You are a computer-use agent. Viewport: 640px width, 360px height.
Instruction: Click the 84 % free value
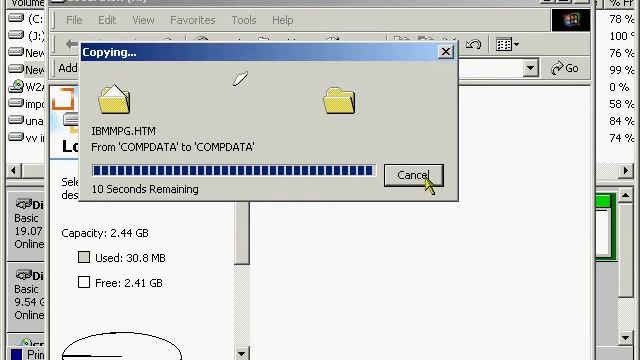tap(621, 121)
